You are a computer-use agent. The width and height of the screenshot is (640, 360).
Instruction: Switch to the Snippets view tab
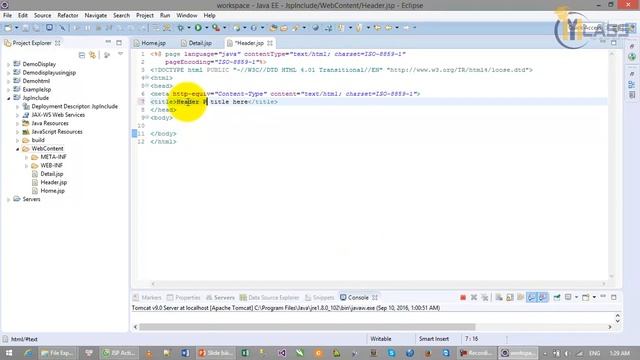point(320,298)
